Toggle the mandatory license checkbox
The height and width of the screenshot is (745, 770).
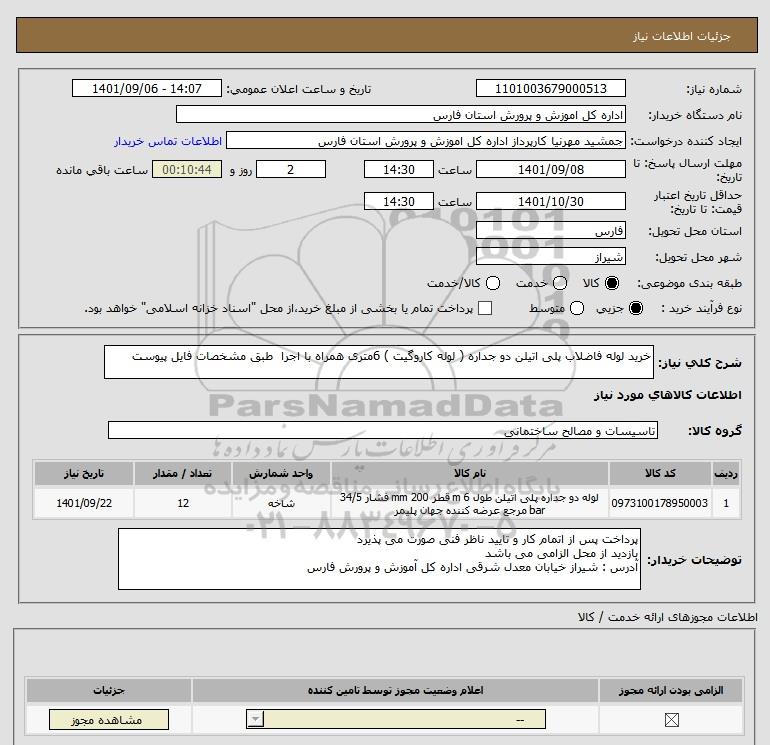[x=671, y=720]
